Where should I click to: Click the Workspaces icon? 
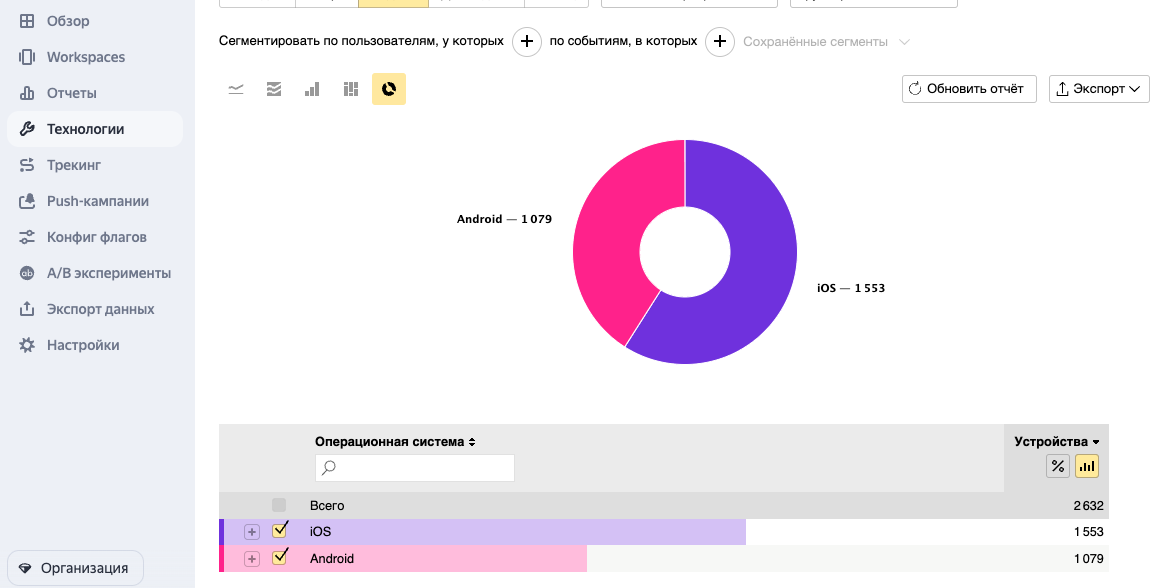27,57
